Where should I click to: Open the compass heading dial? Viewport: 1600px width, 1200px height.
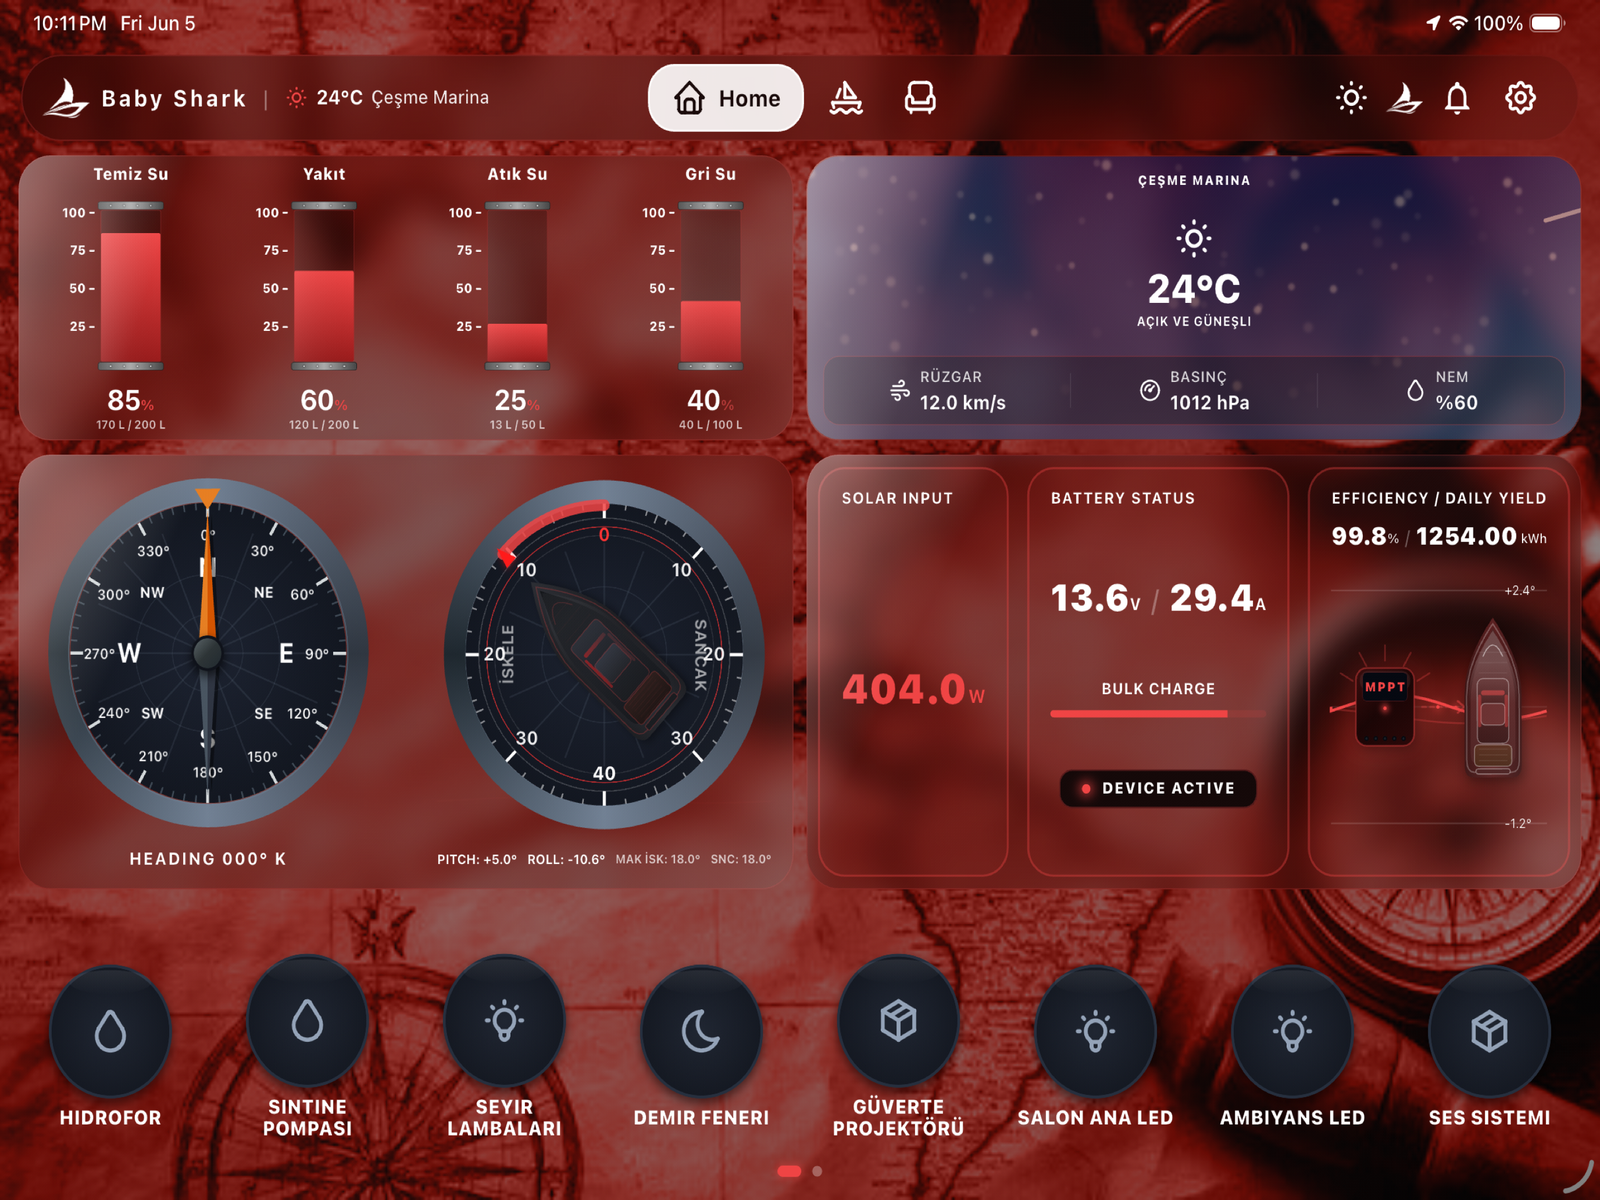(208, 653)
